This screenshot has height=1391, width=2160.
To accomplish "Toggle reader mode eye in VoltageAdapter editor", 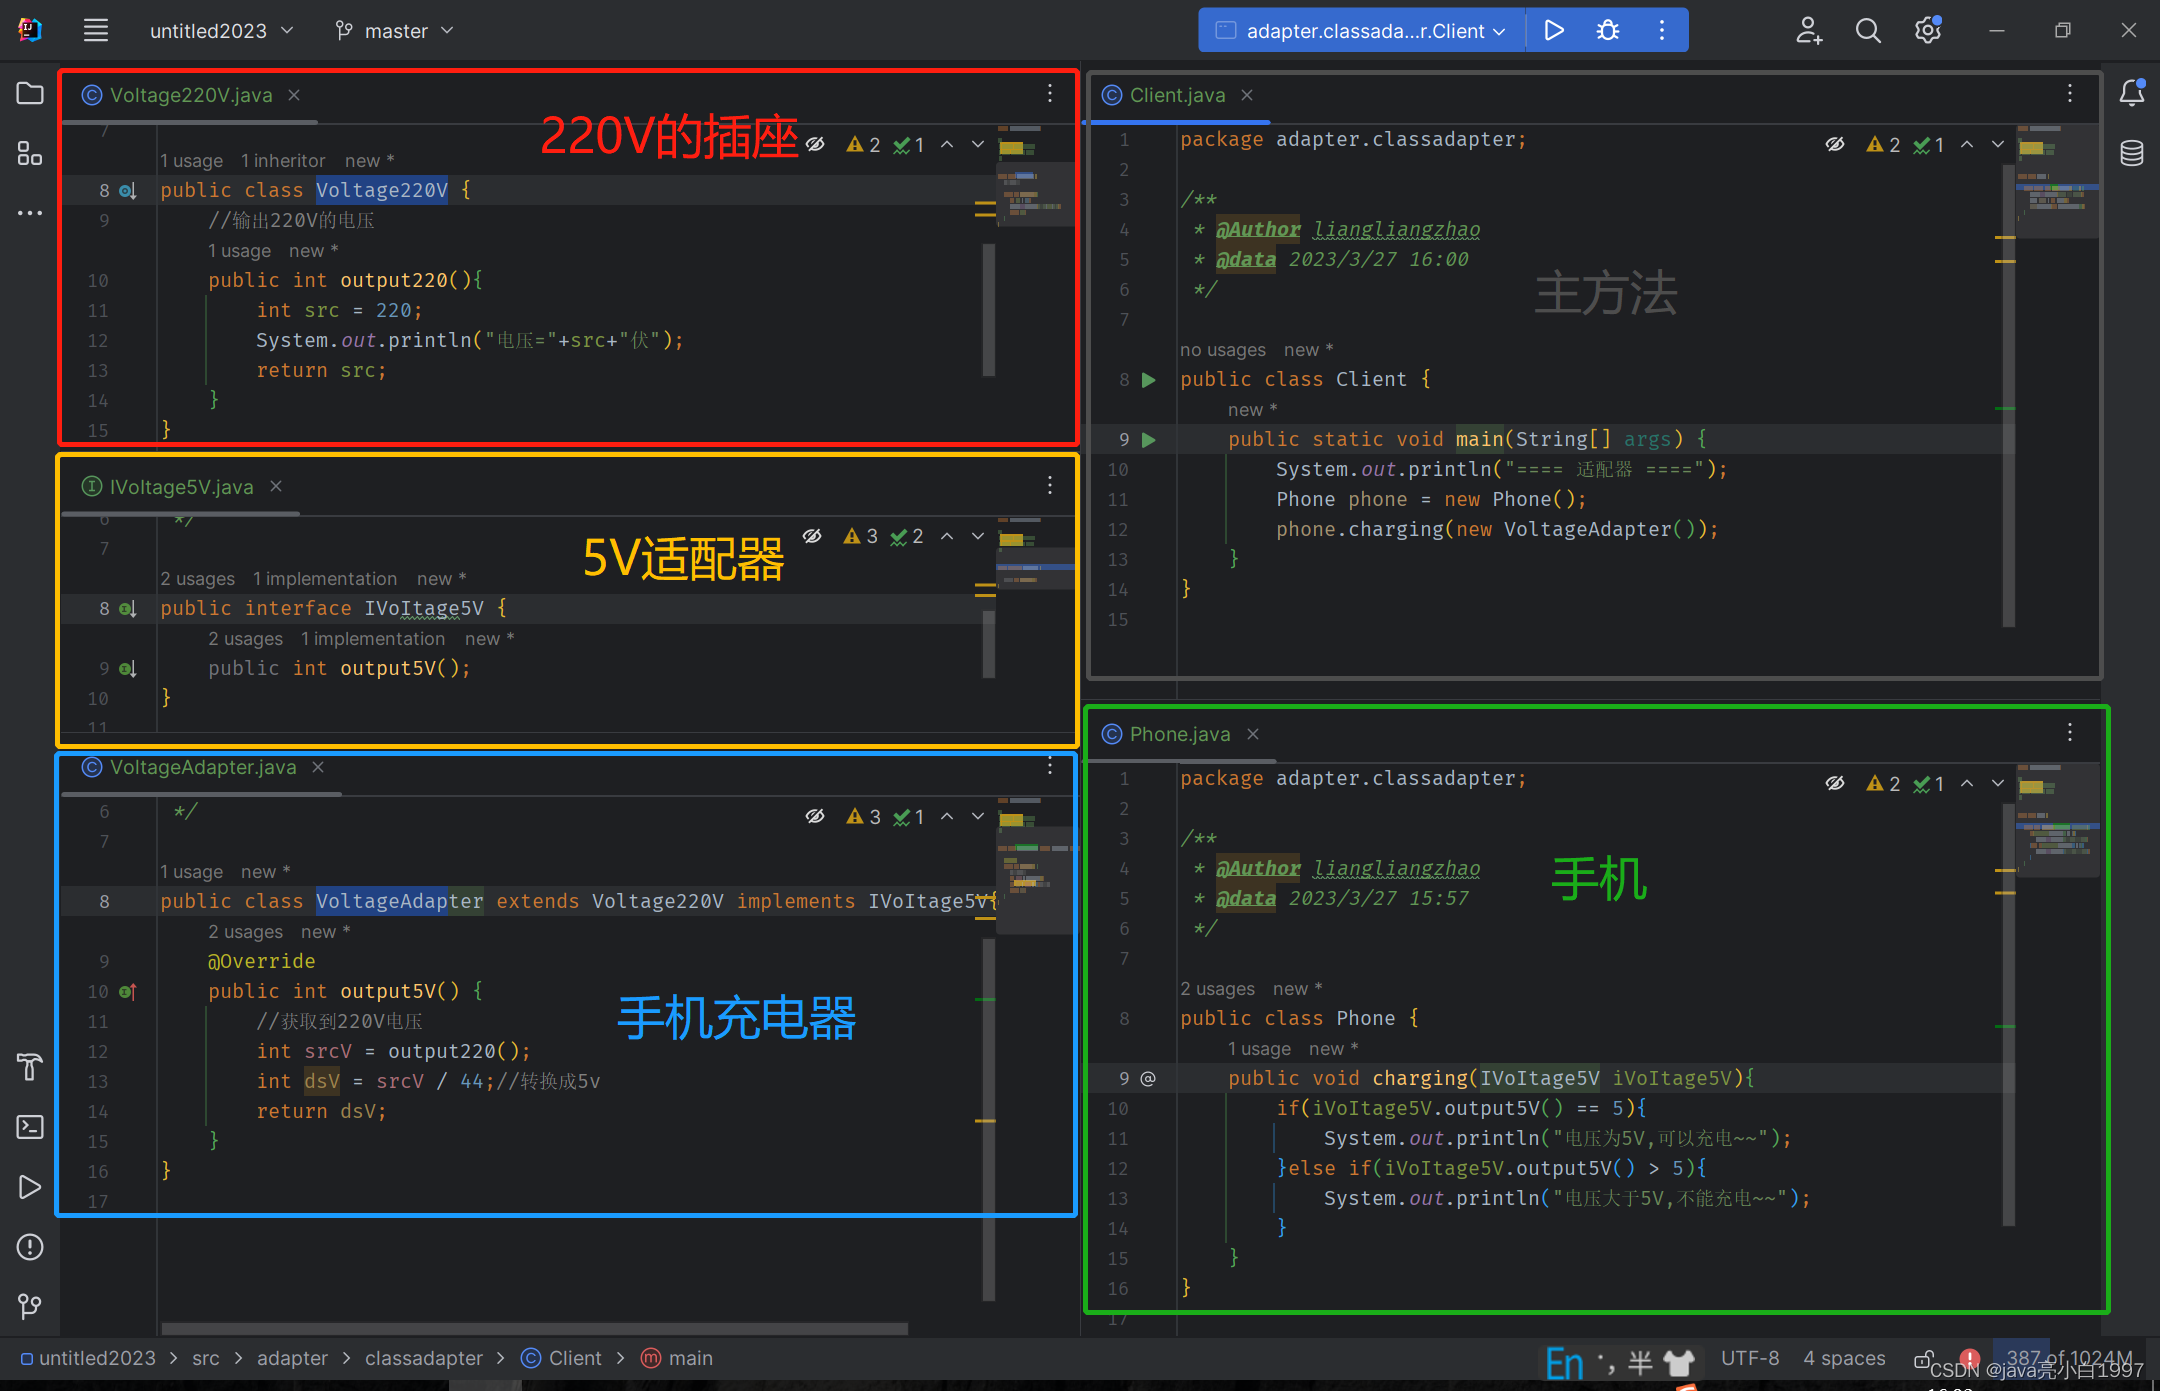I will 816,816.
